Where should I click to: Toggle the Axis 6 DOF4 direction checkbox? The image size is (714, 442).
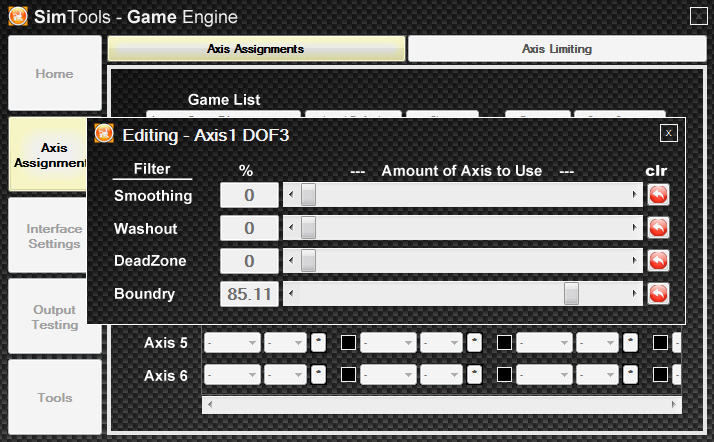(x=660, y=375)
